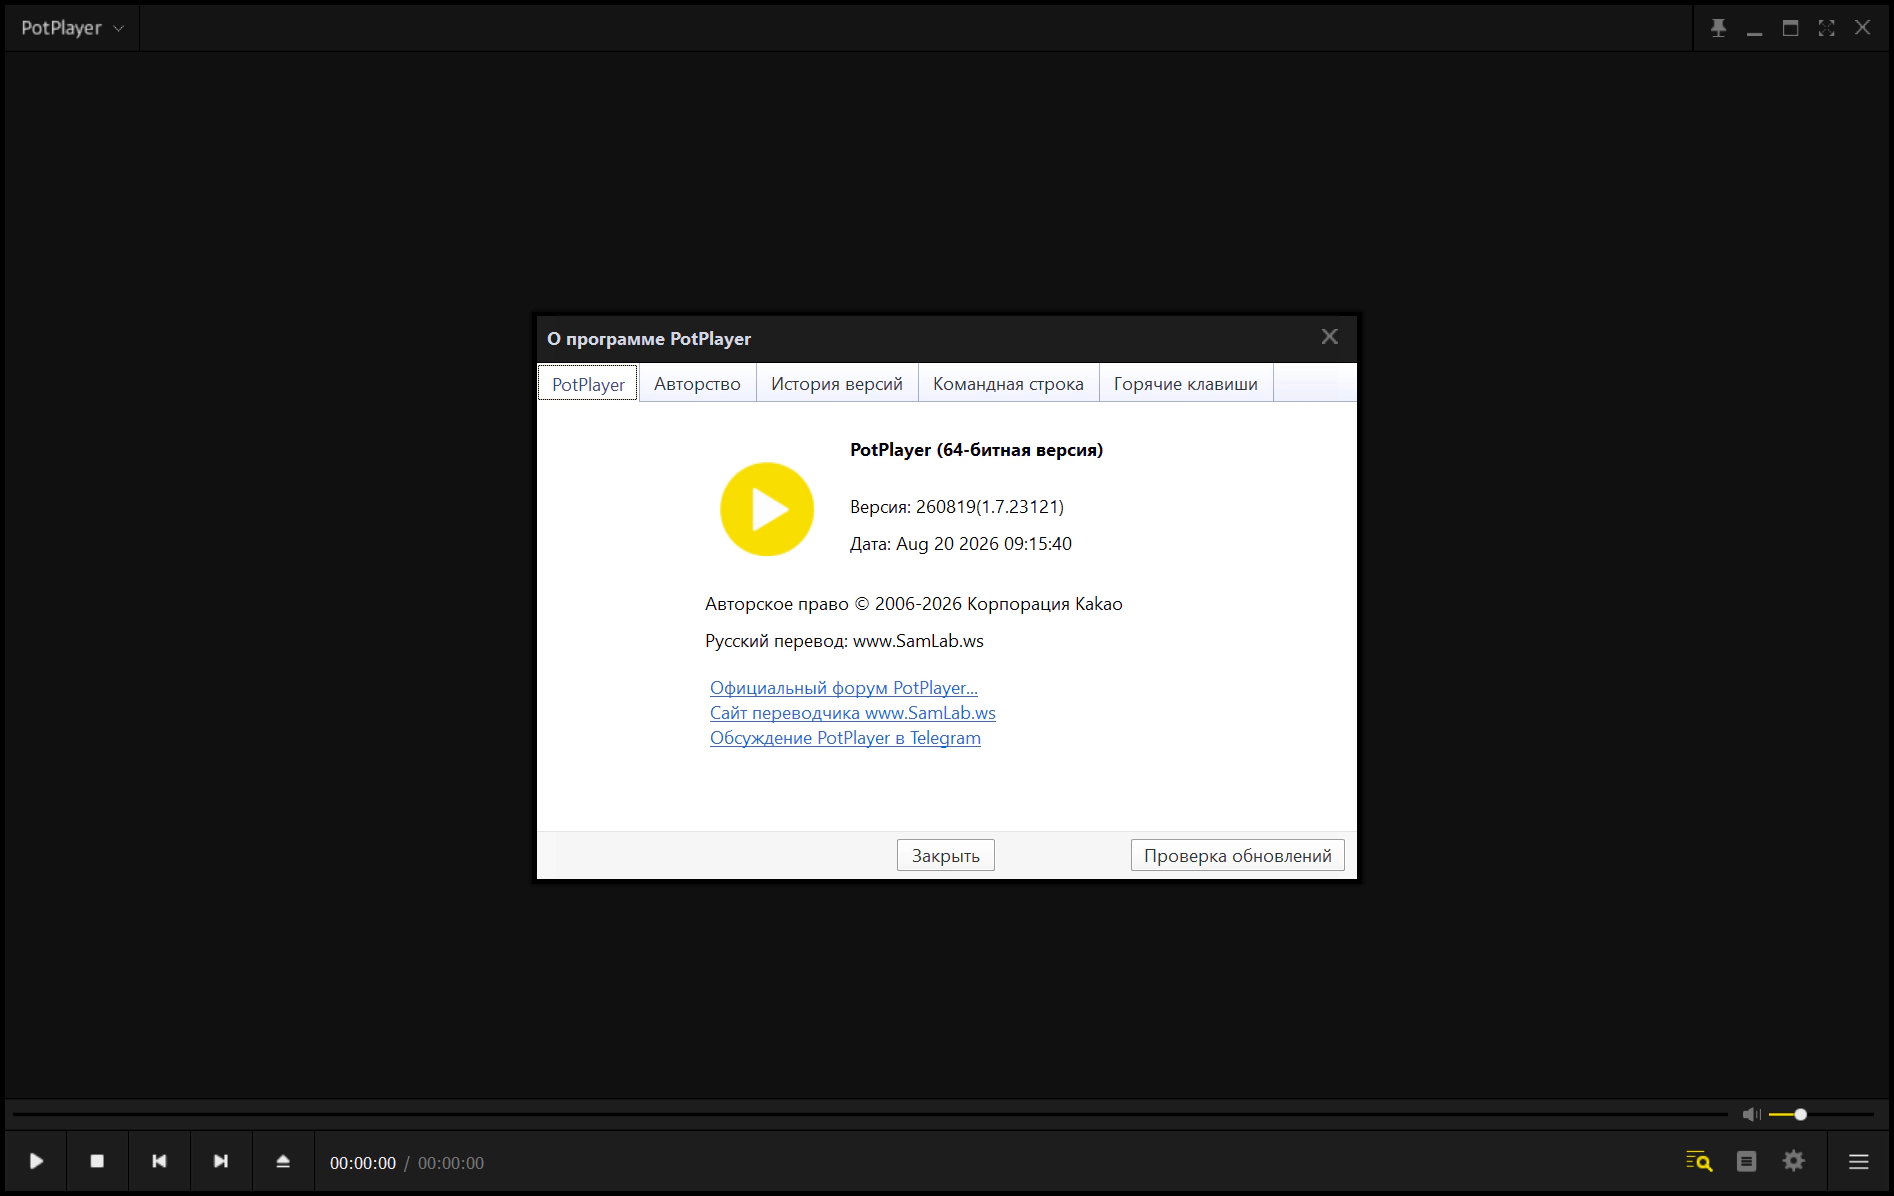Mute audio via the speaker icon
Viewport: 1894px width, 1196px height.
click(1751, 1114)
